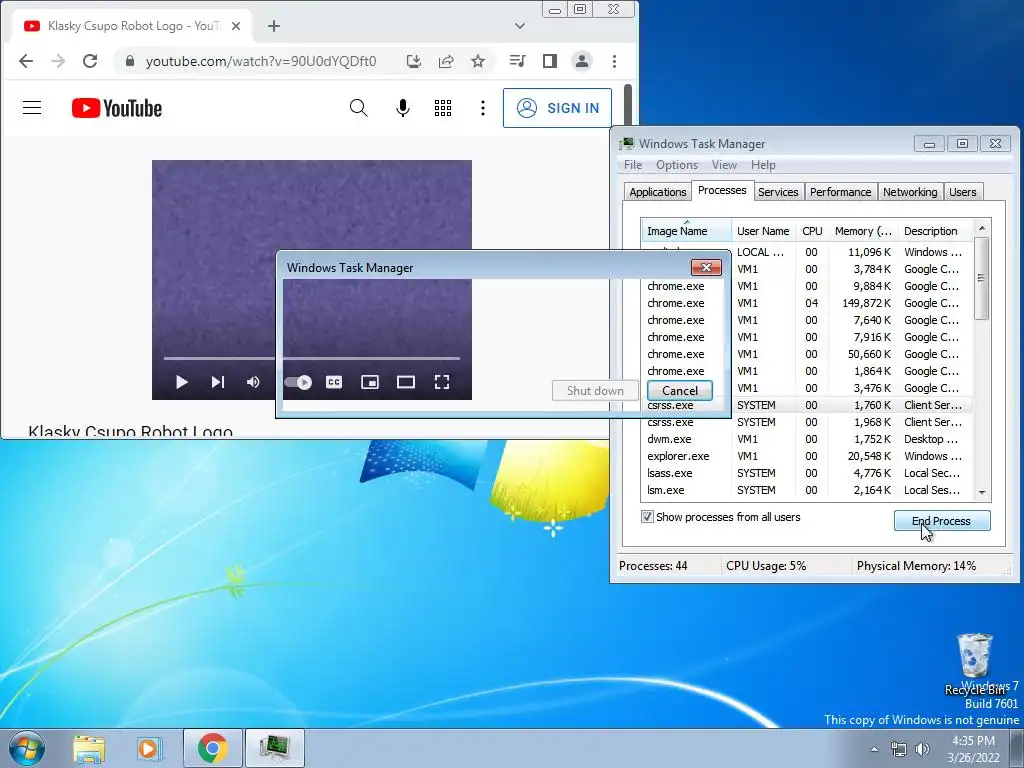Skip to the next video

click(x=217, y=382)
